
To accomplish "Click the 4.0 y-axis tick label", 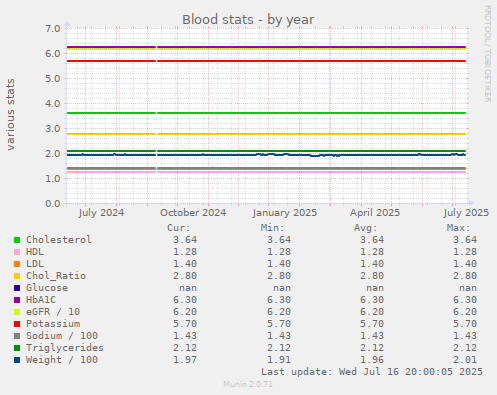I will (53, 104).
